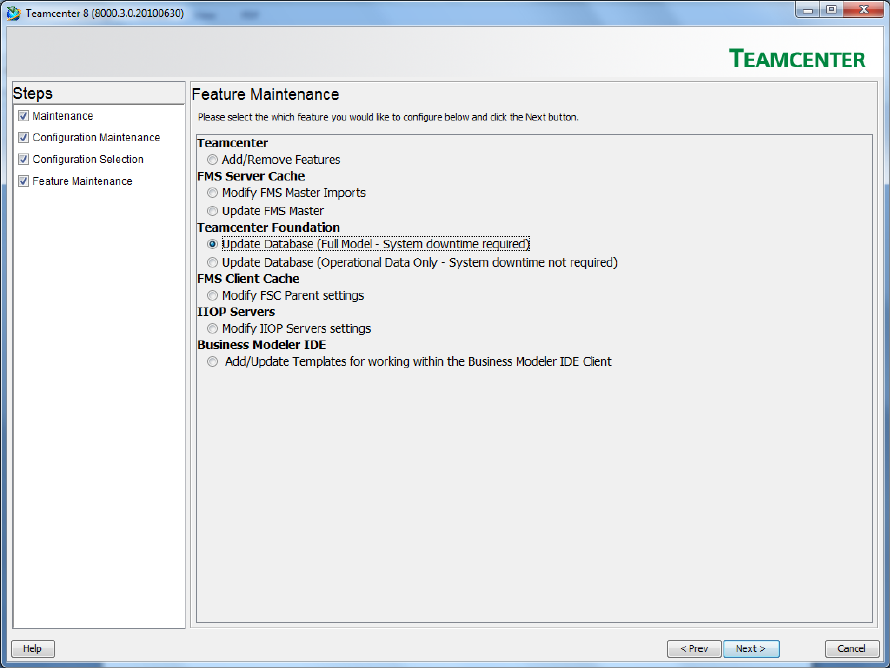Click the FMS Server Cache heading
Image resolution: width=890 pixels, height=668 pixels.
click(x=251, y=177)
